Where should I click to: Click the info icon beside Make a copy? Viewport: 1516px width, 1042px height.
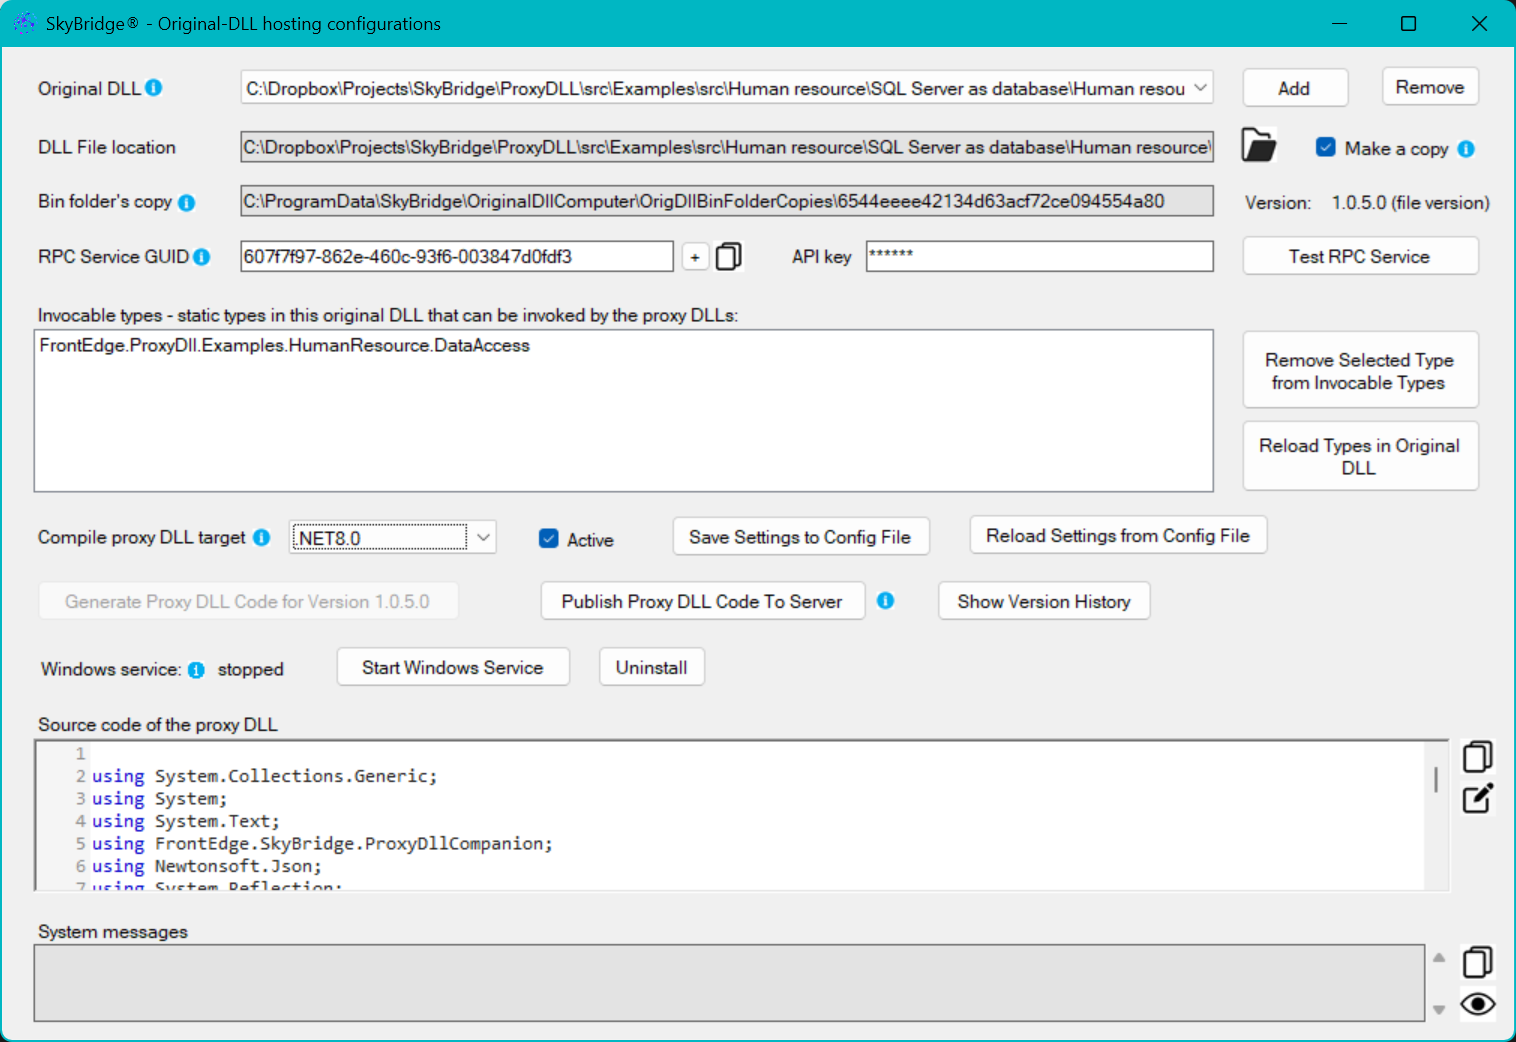click(1466, 149)
